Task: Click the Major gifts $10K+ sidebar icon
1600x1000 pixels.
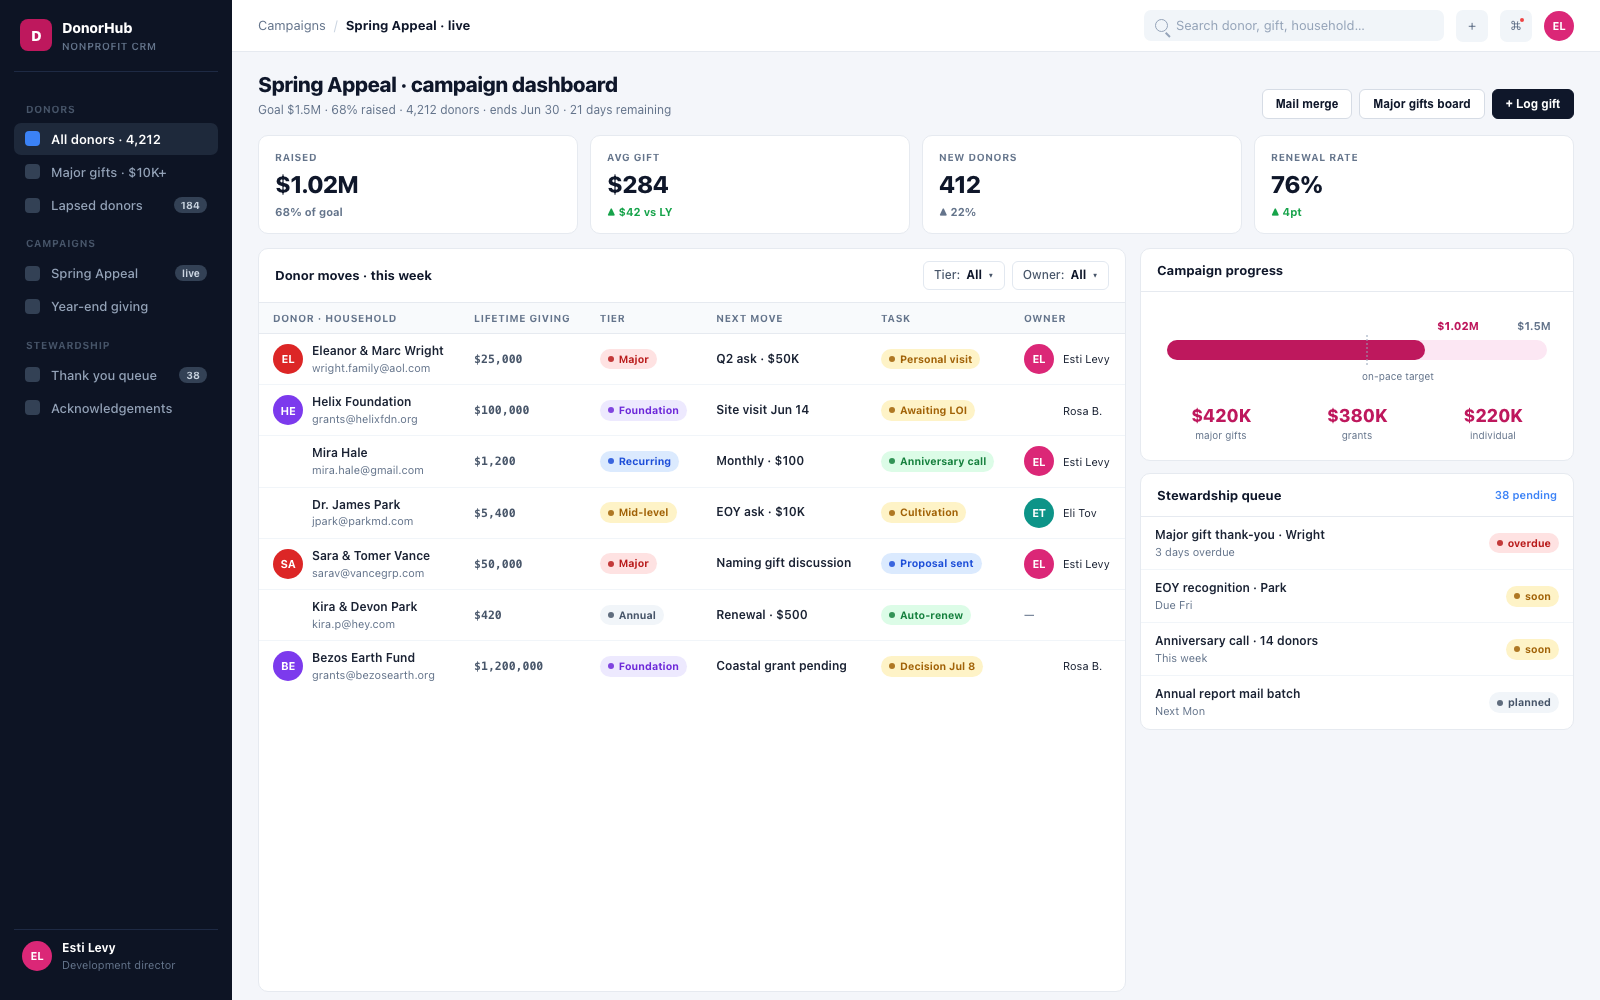Action: tap(33, 172)
